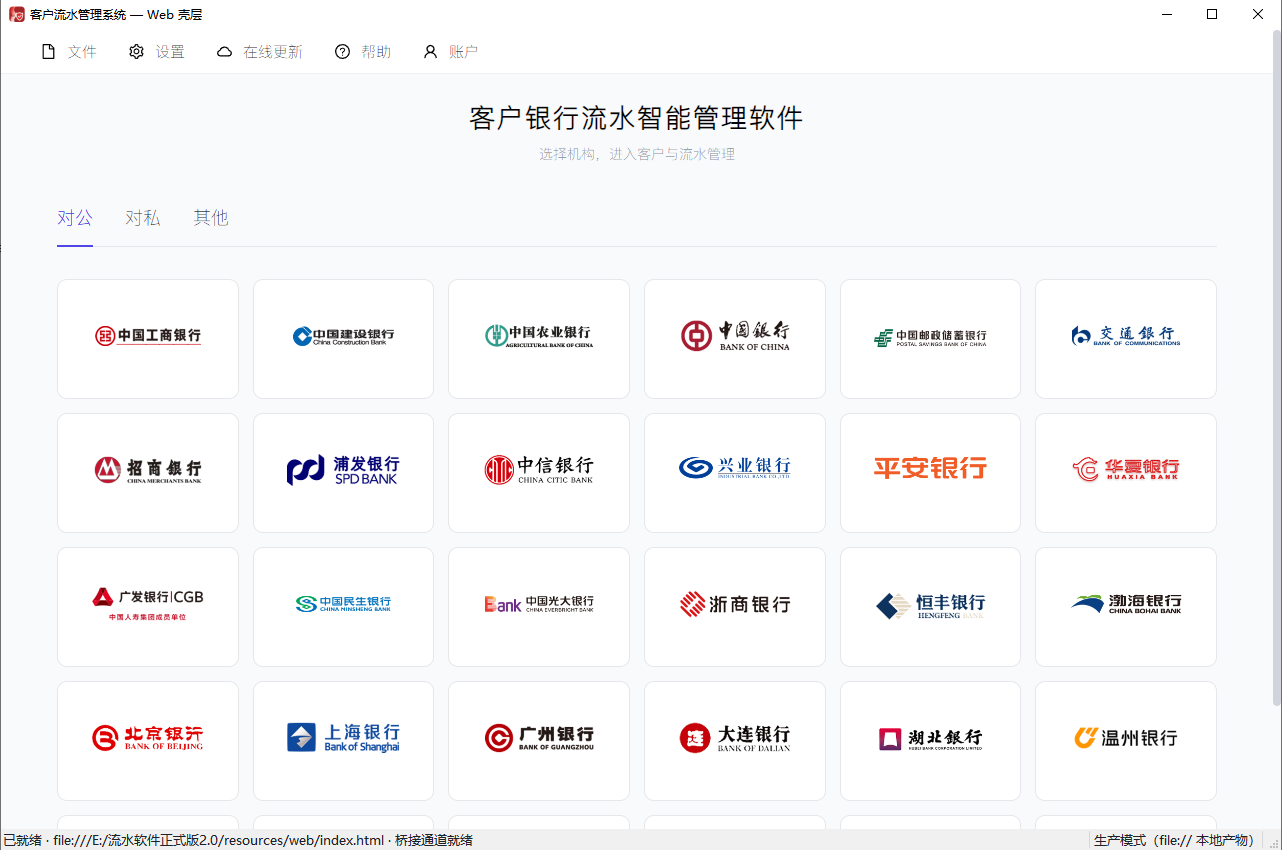Click the cloud update icon
This screenshot has width=1282, height=850.
[x=224, y=52]
